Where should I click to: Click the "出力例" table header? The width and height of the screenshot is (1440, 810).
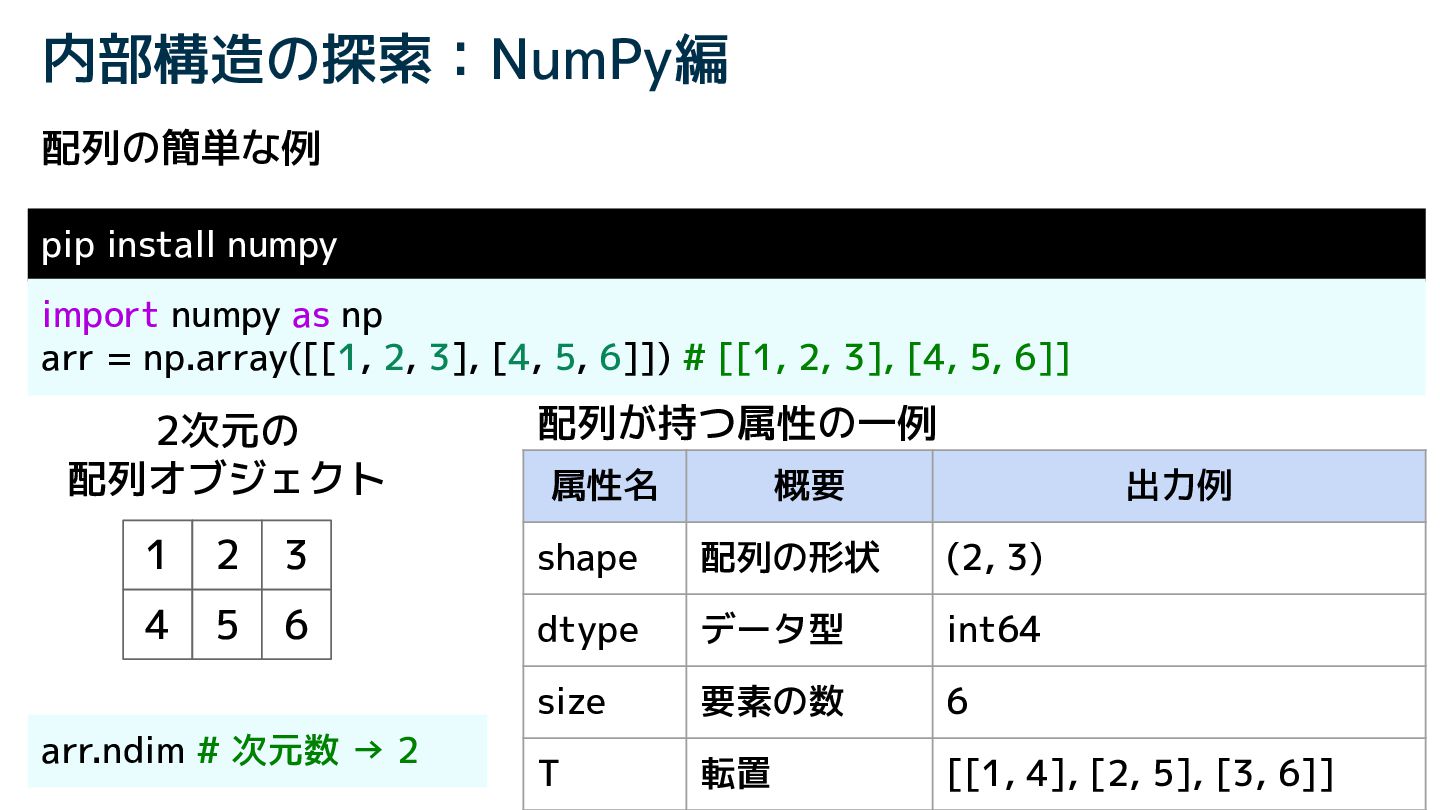click(x=1179, y=486)
